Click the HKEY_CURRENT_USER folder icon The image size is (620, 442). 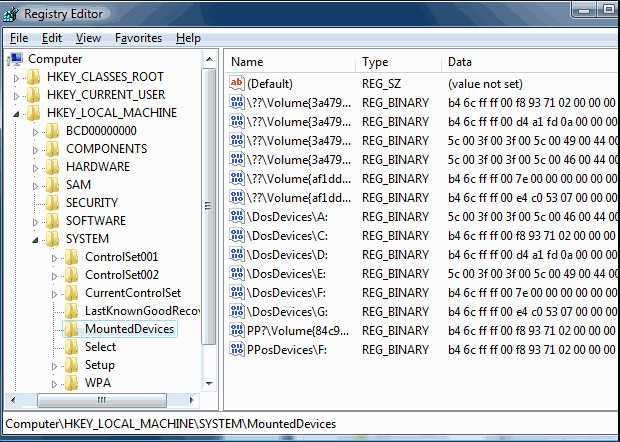[x=34, y=95]
